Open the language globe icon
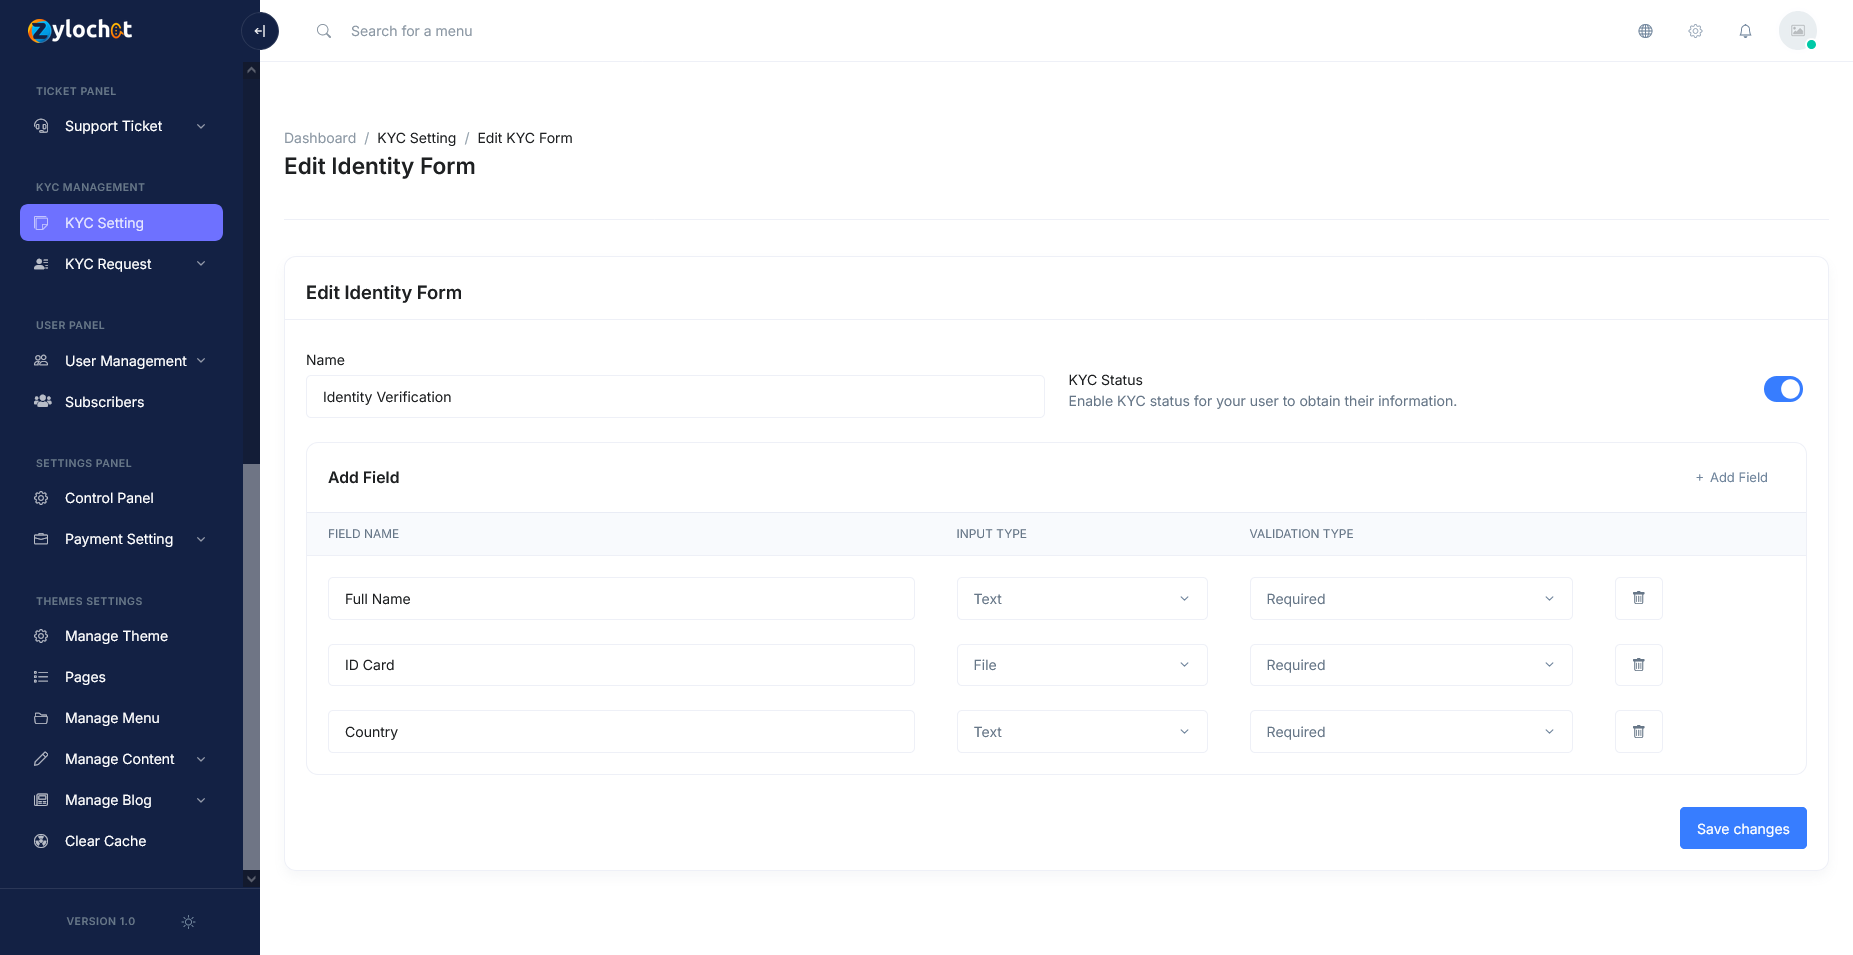The width and height of the screenshot is (1853, 955). click(x=1645, y=31)
